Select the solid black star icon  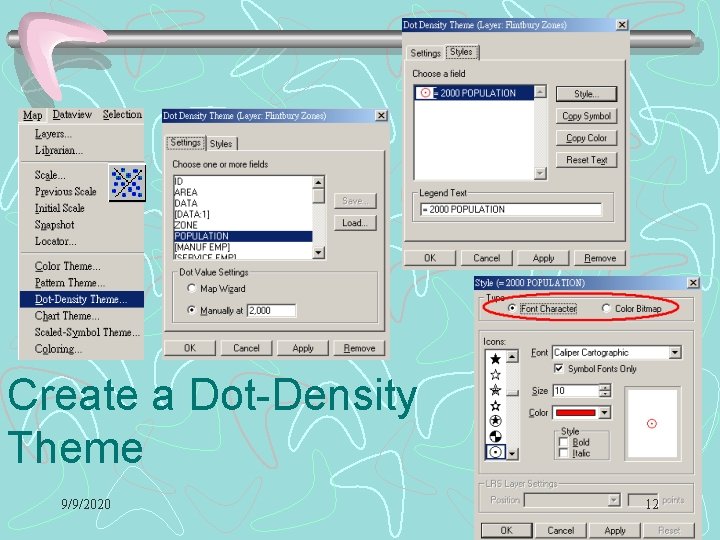[495, 358]
